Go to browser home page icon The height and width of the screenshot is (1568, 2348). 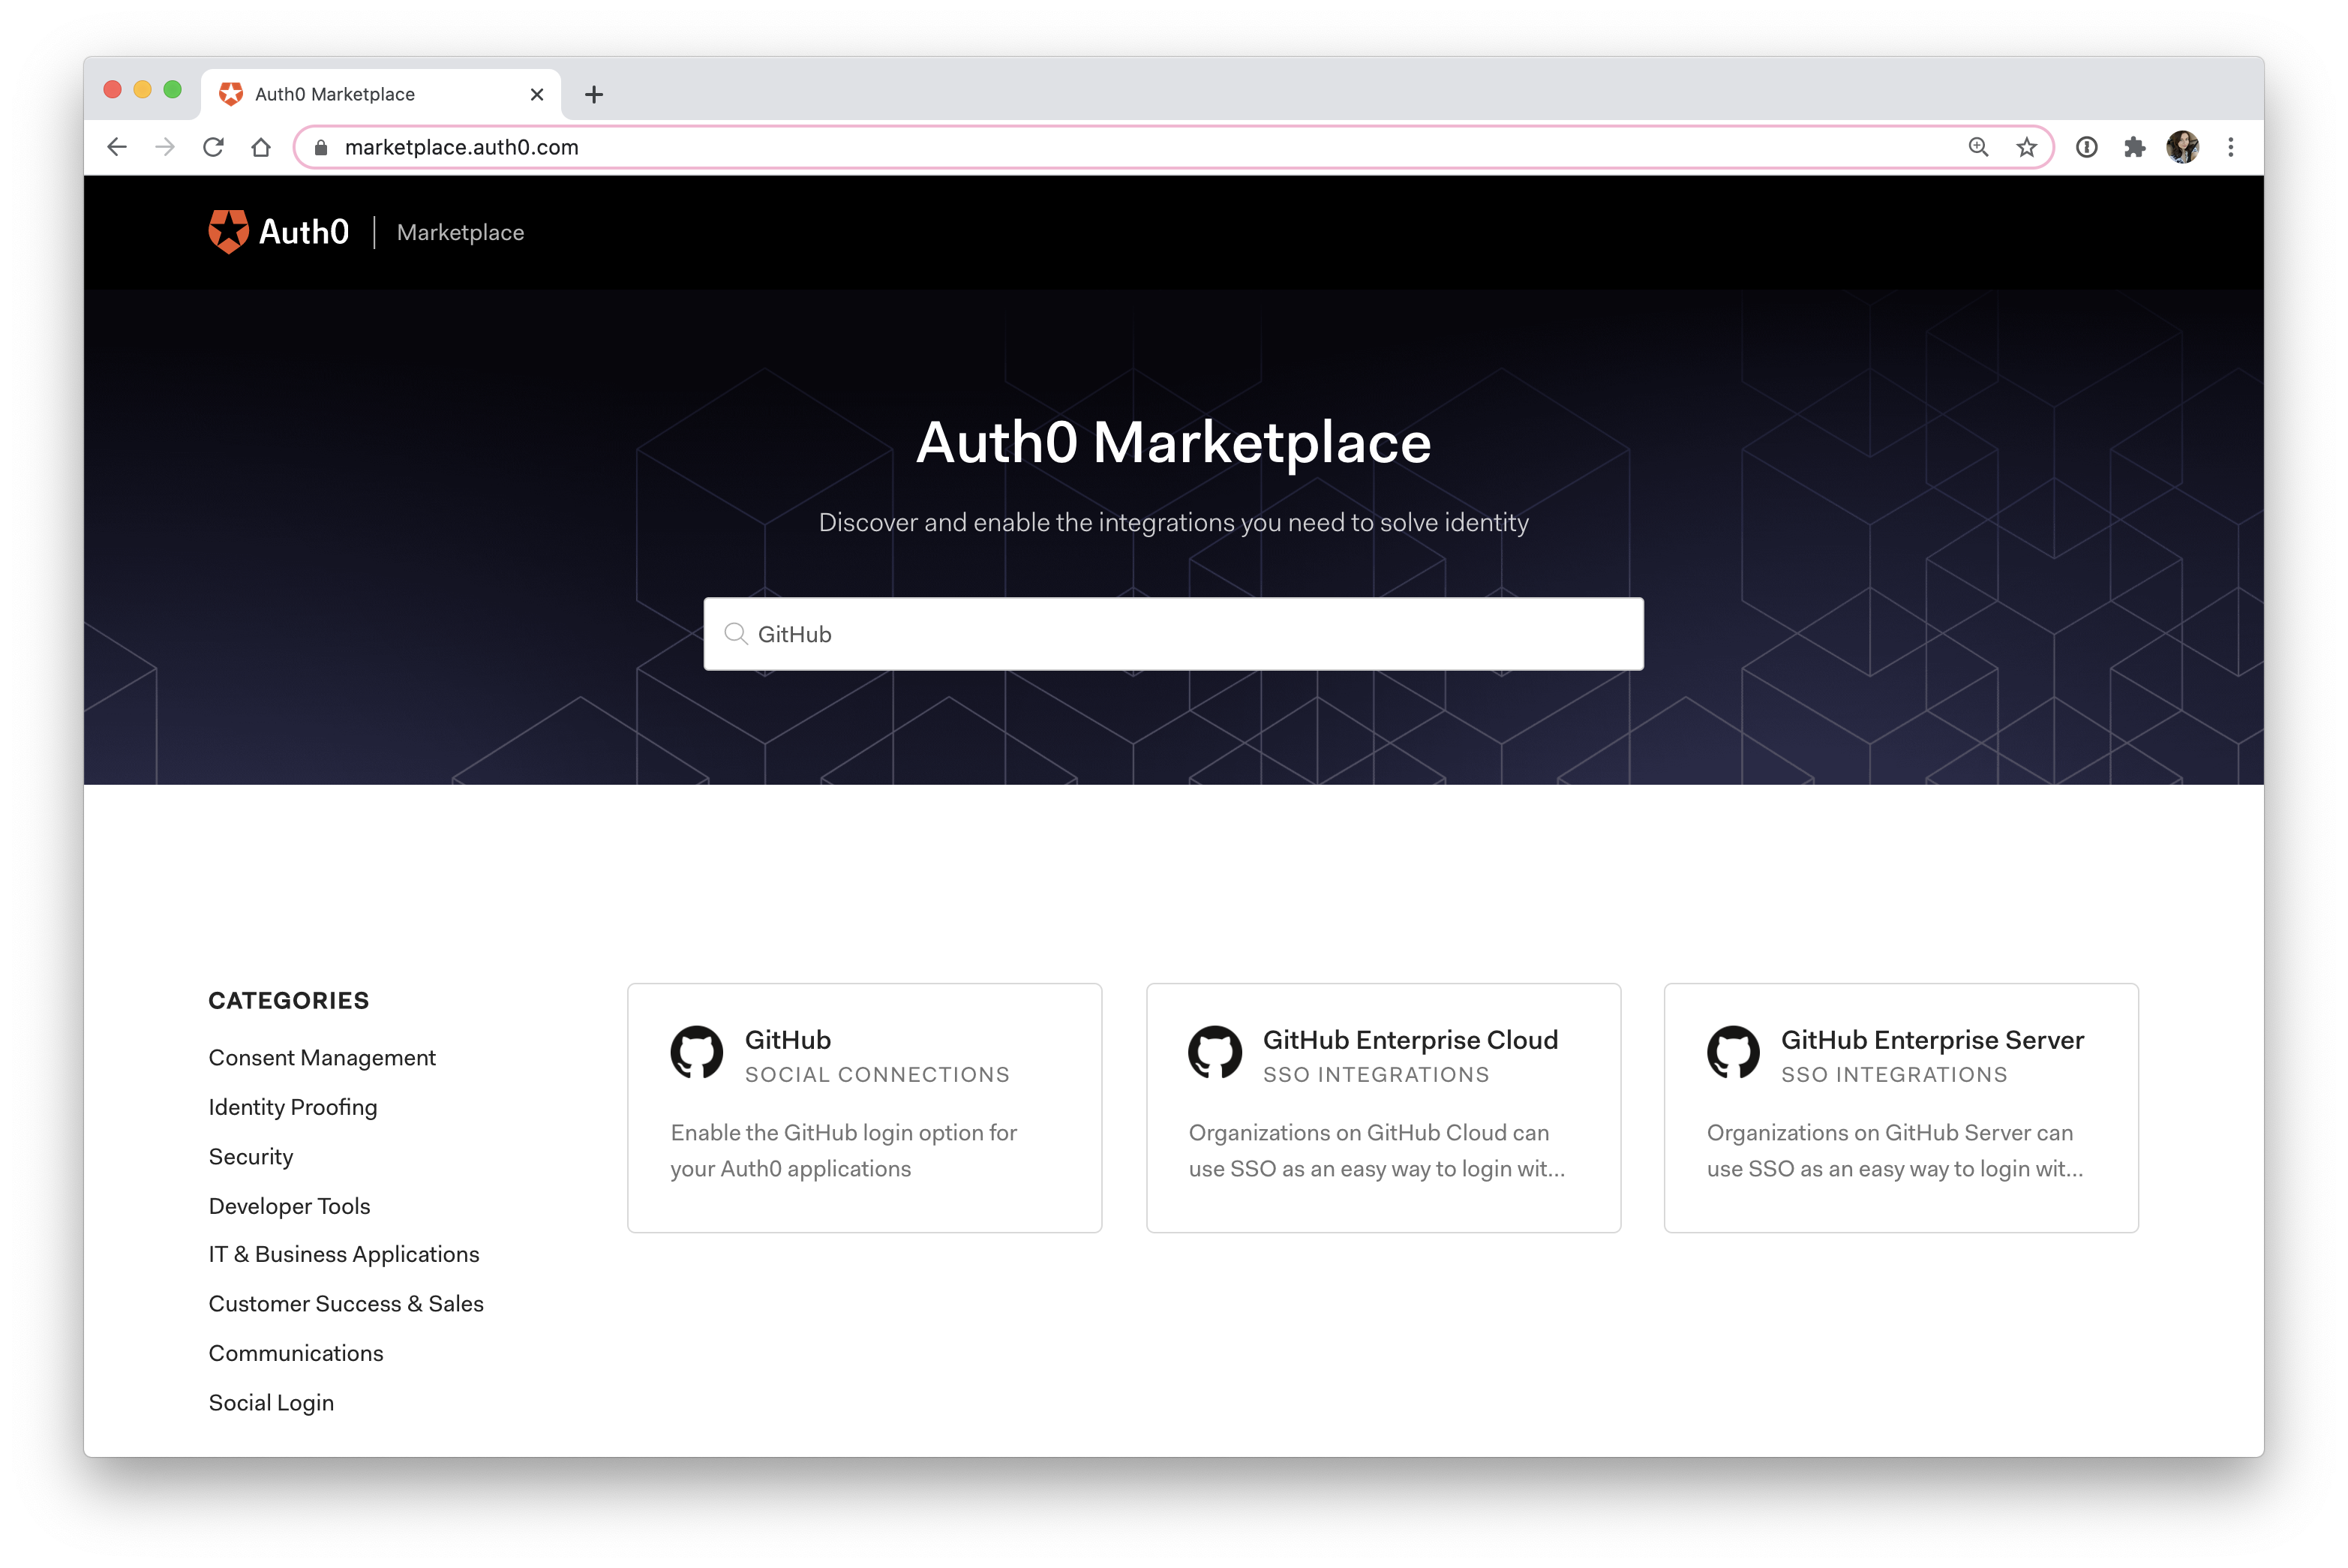pyautogui.click(x=261, y=148)
